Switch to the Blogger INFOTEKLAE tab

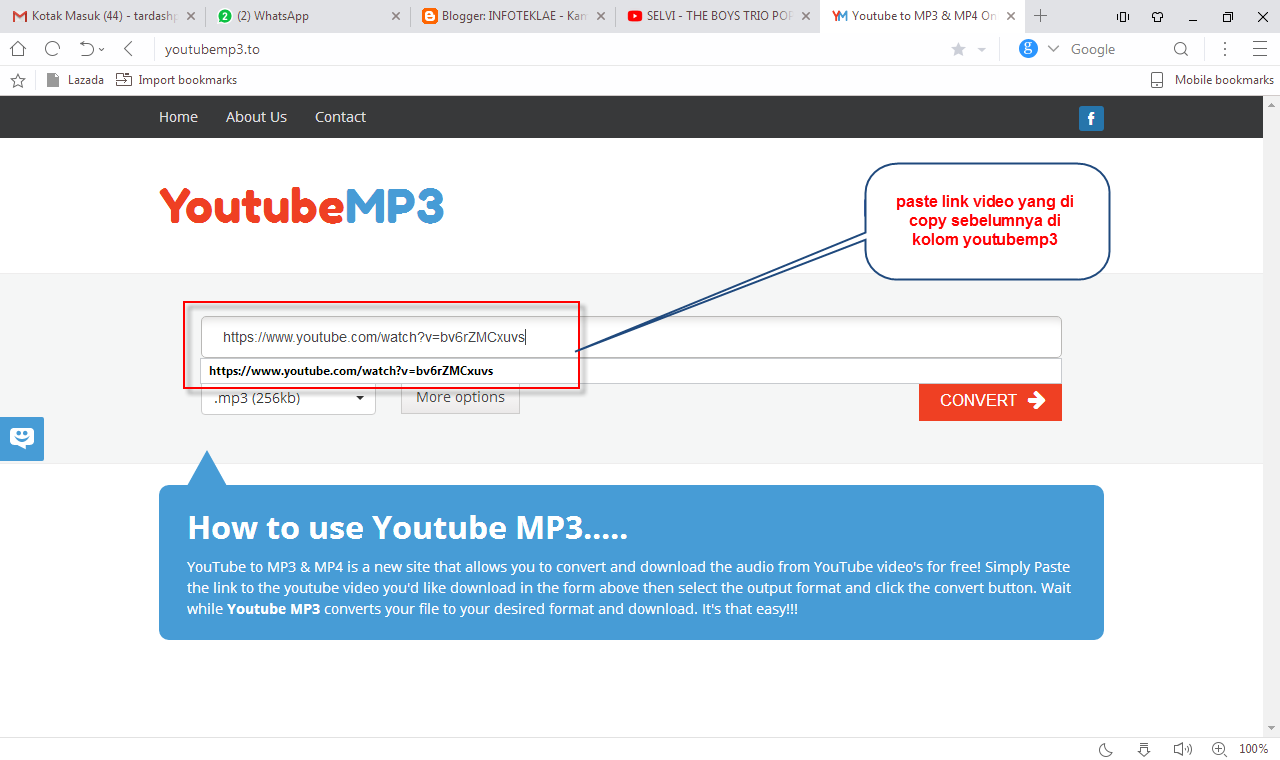(511, 16)
